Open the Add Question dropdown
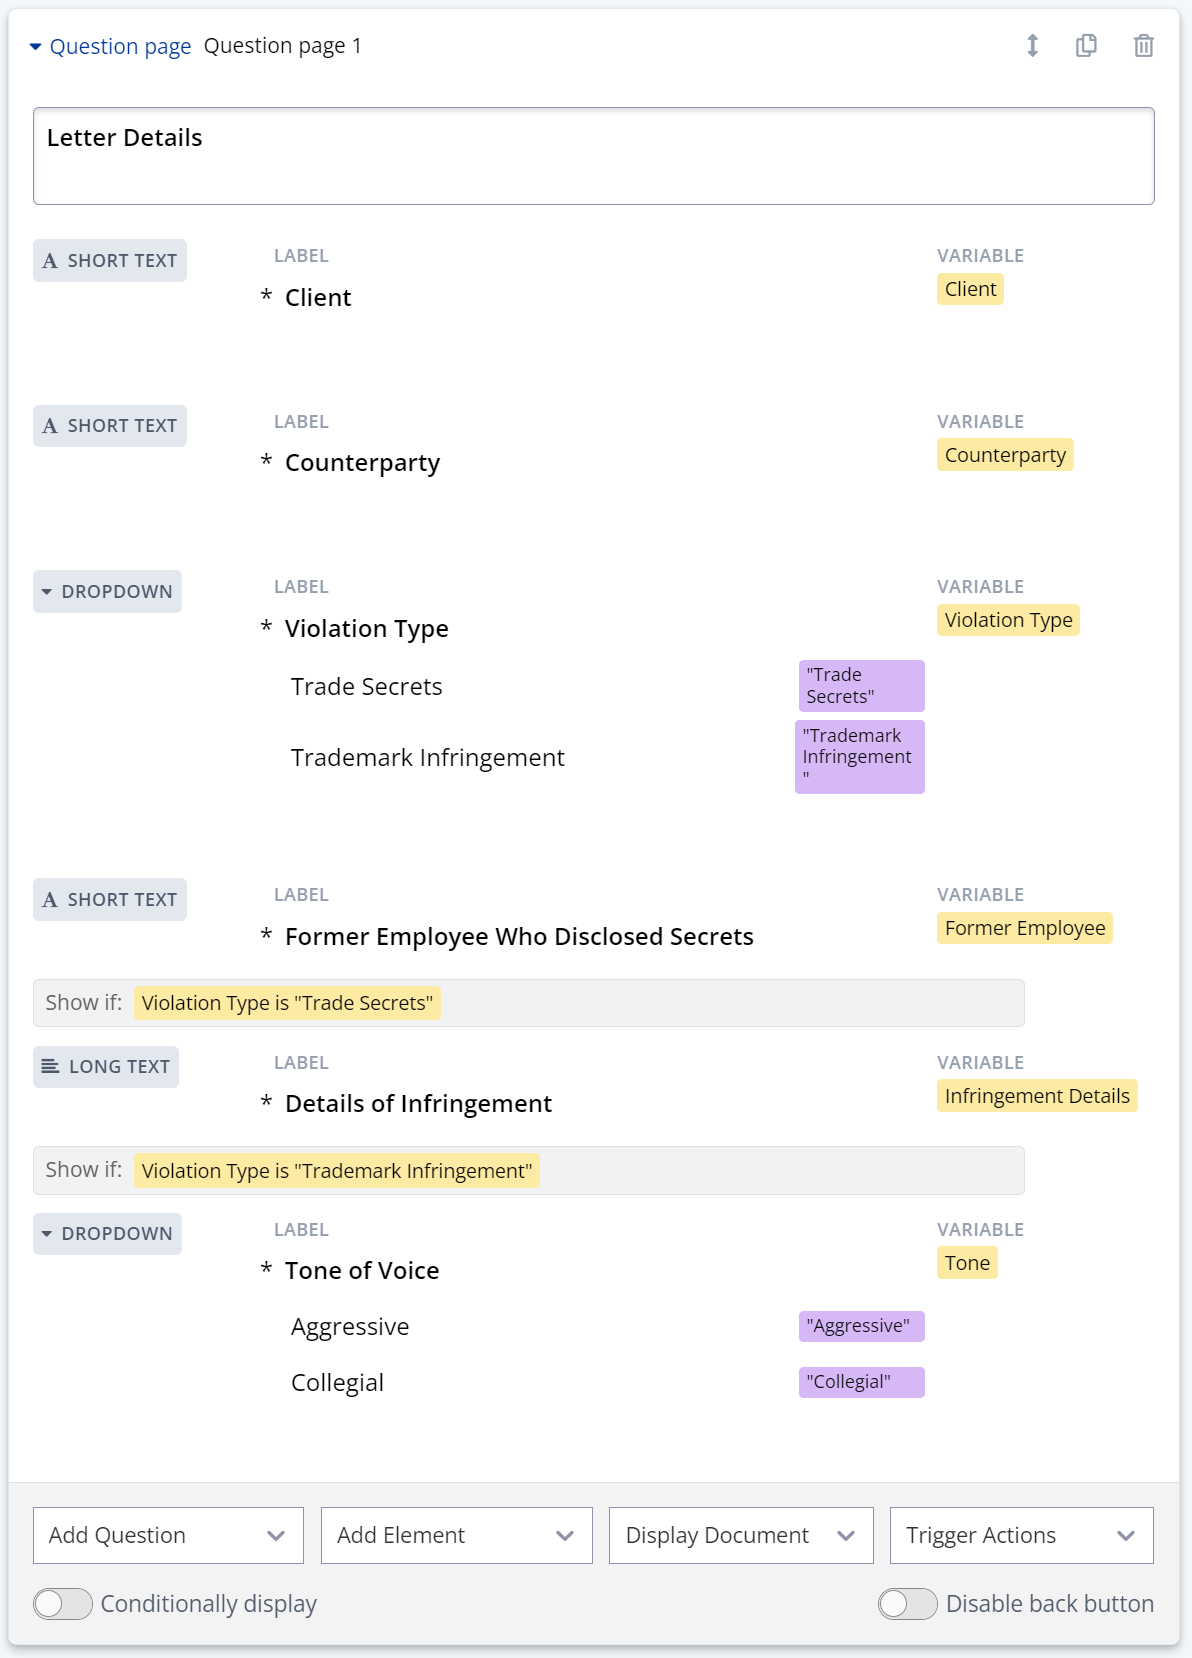1192x1658 pixels. coord(168,1535)
